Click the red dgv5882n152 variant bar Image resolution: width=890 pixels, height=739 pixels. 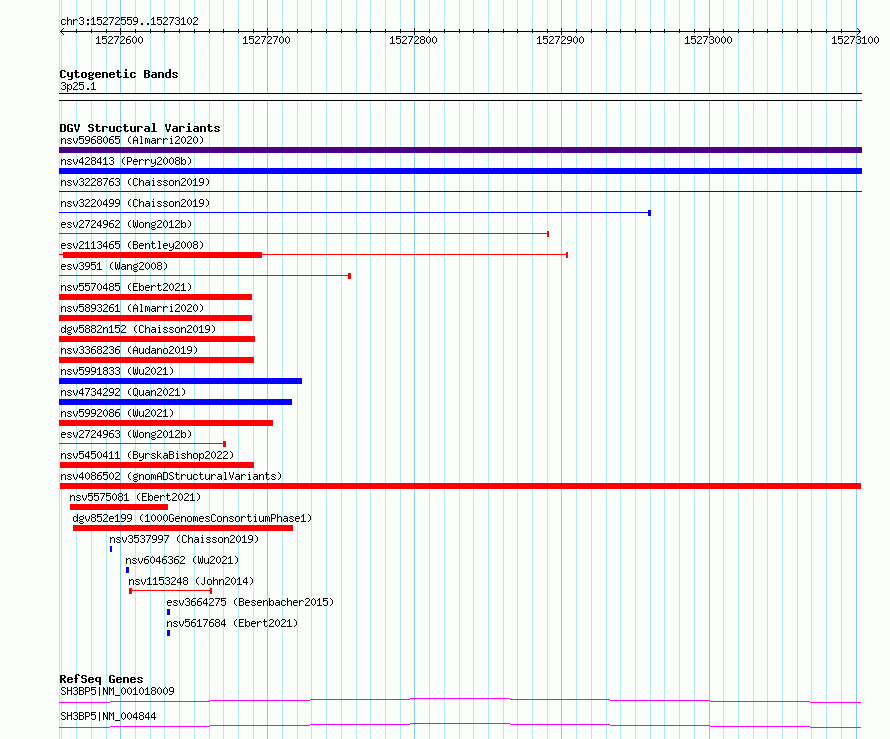(x=157, y=339)
